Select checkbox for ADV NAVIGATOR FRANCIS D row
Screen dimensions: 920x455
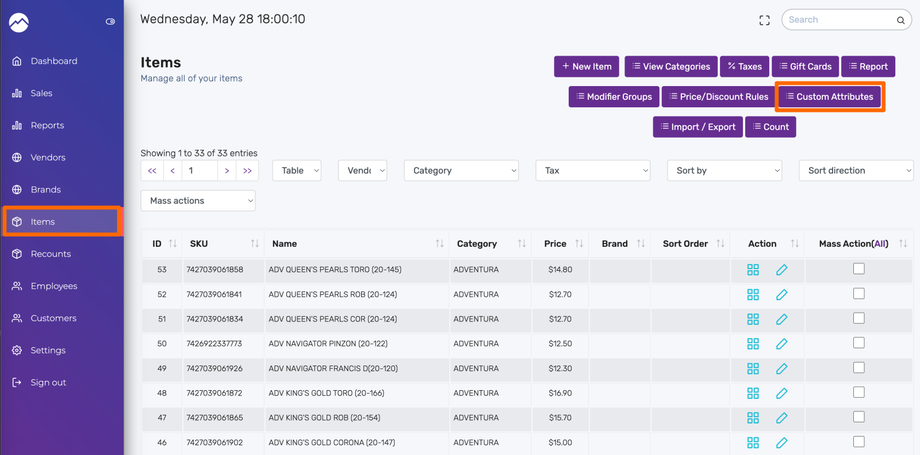(858, 368)
